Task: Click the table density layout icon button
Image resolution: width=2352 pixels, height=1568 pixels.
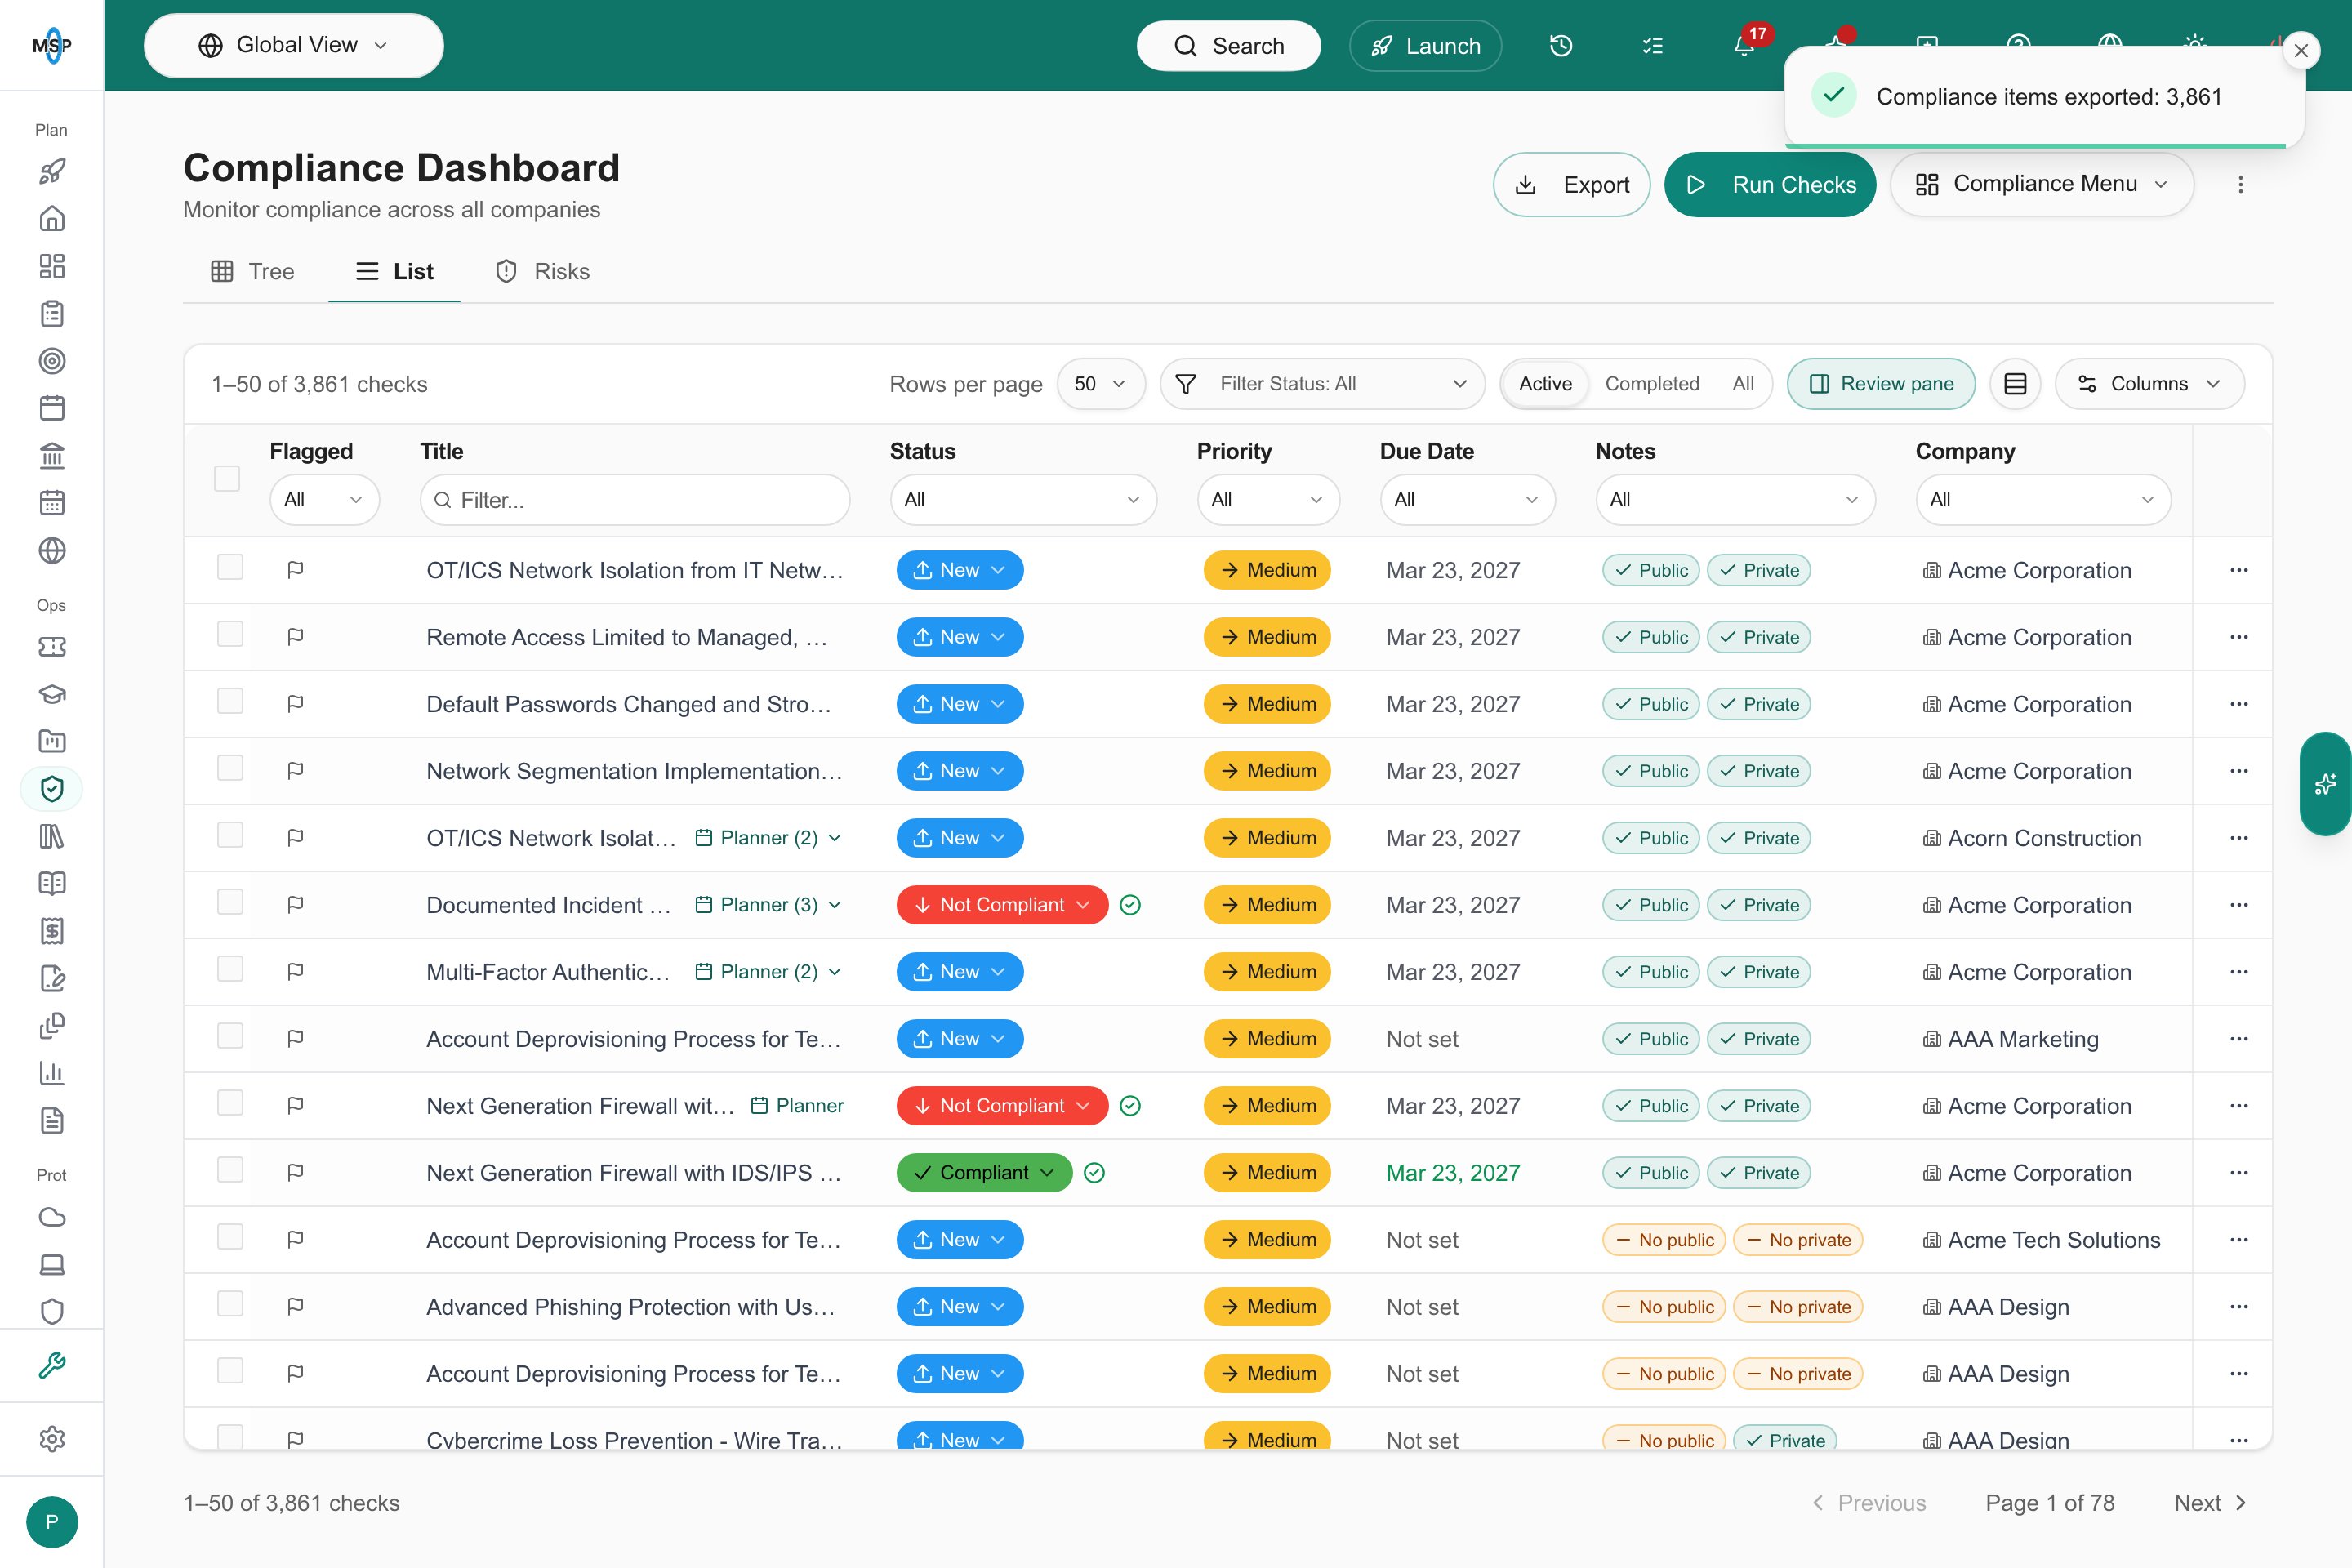Action: 2015,384
